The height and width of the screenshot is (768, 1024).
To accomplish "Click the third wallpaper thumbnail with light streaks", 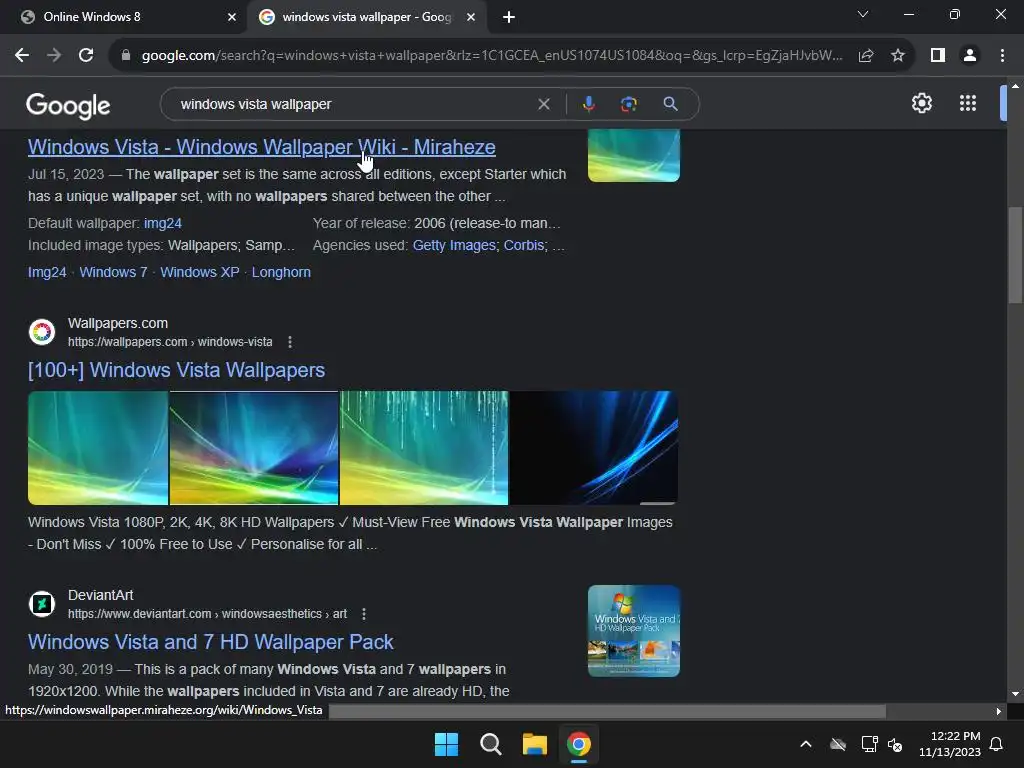I will [424, 448].
